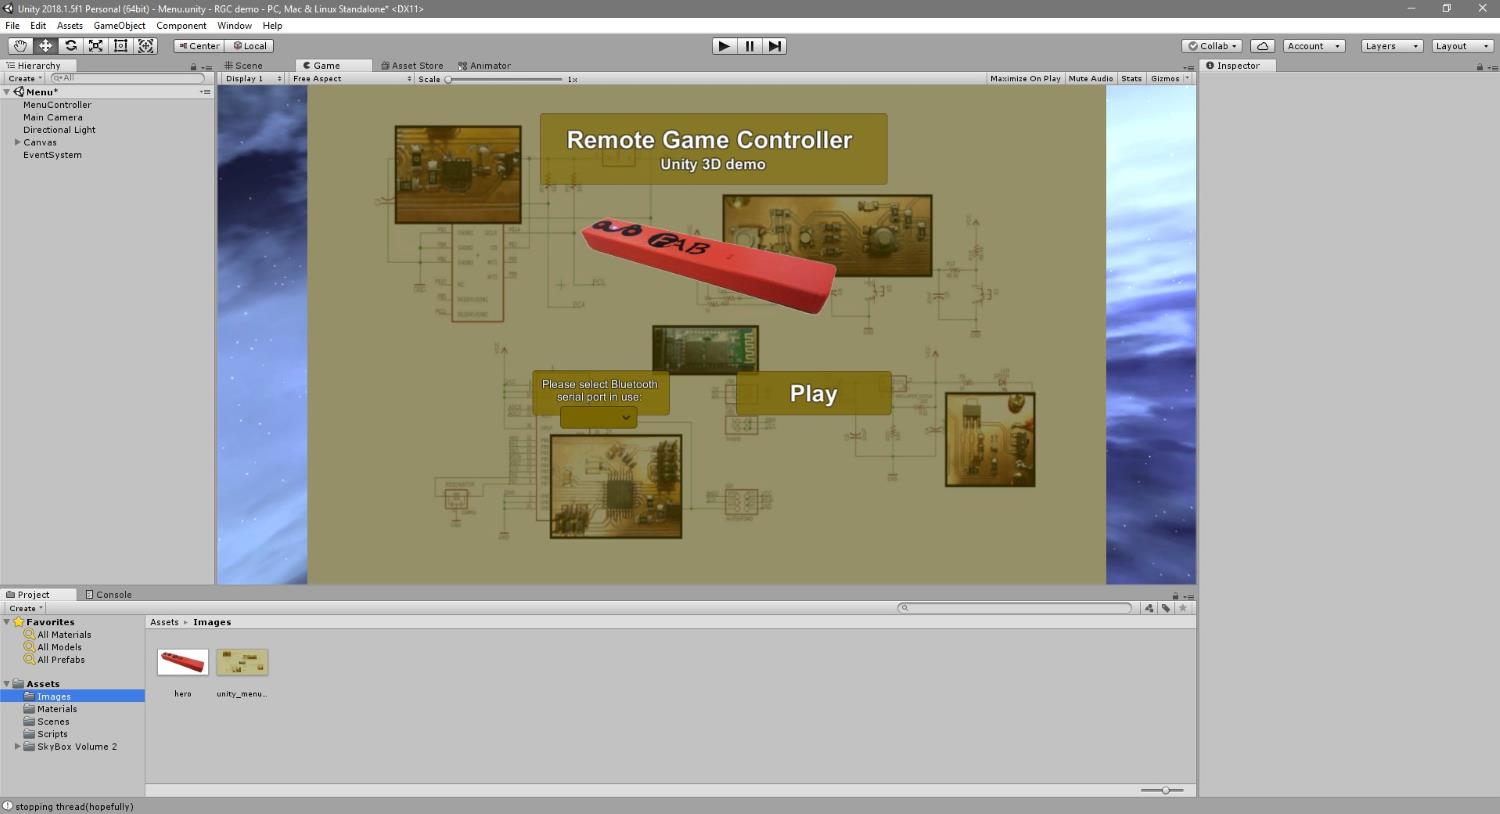Click All Prefabs favorite search
Viewport: 1500px width, 814px height.
(x=61, y=660)
